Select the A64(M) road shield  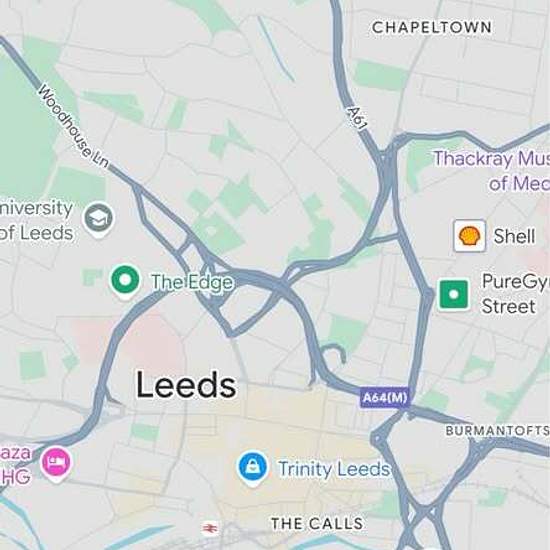pos(385,398)
